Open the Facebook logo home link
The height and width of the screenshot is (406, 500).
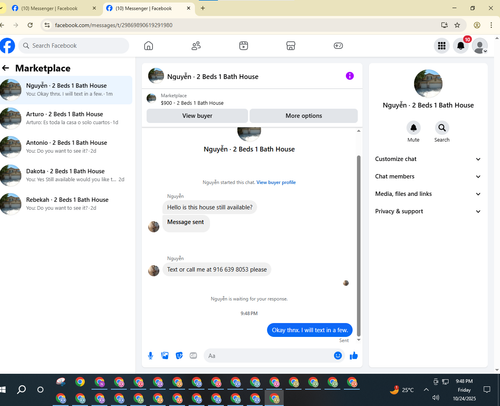coord(7,46)
